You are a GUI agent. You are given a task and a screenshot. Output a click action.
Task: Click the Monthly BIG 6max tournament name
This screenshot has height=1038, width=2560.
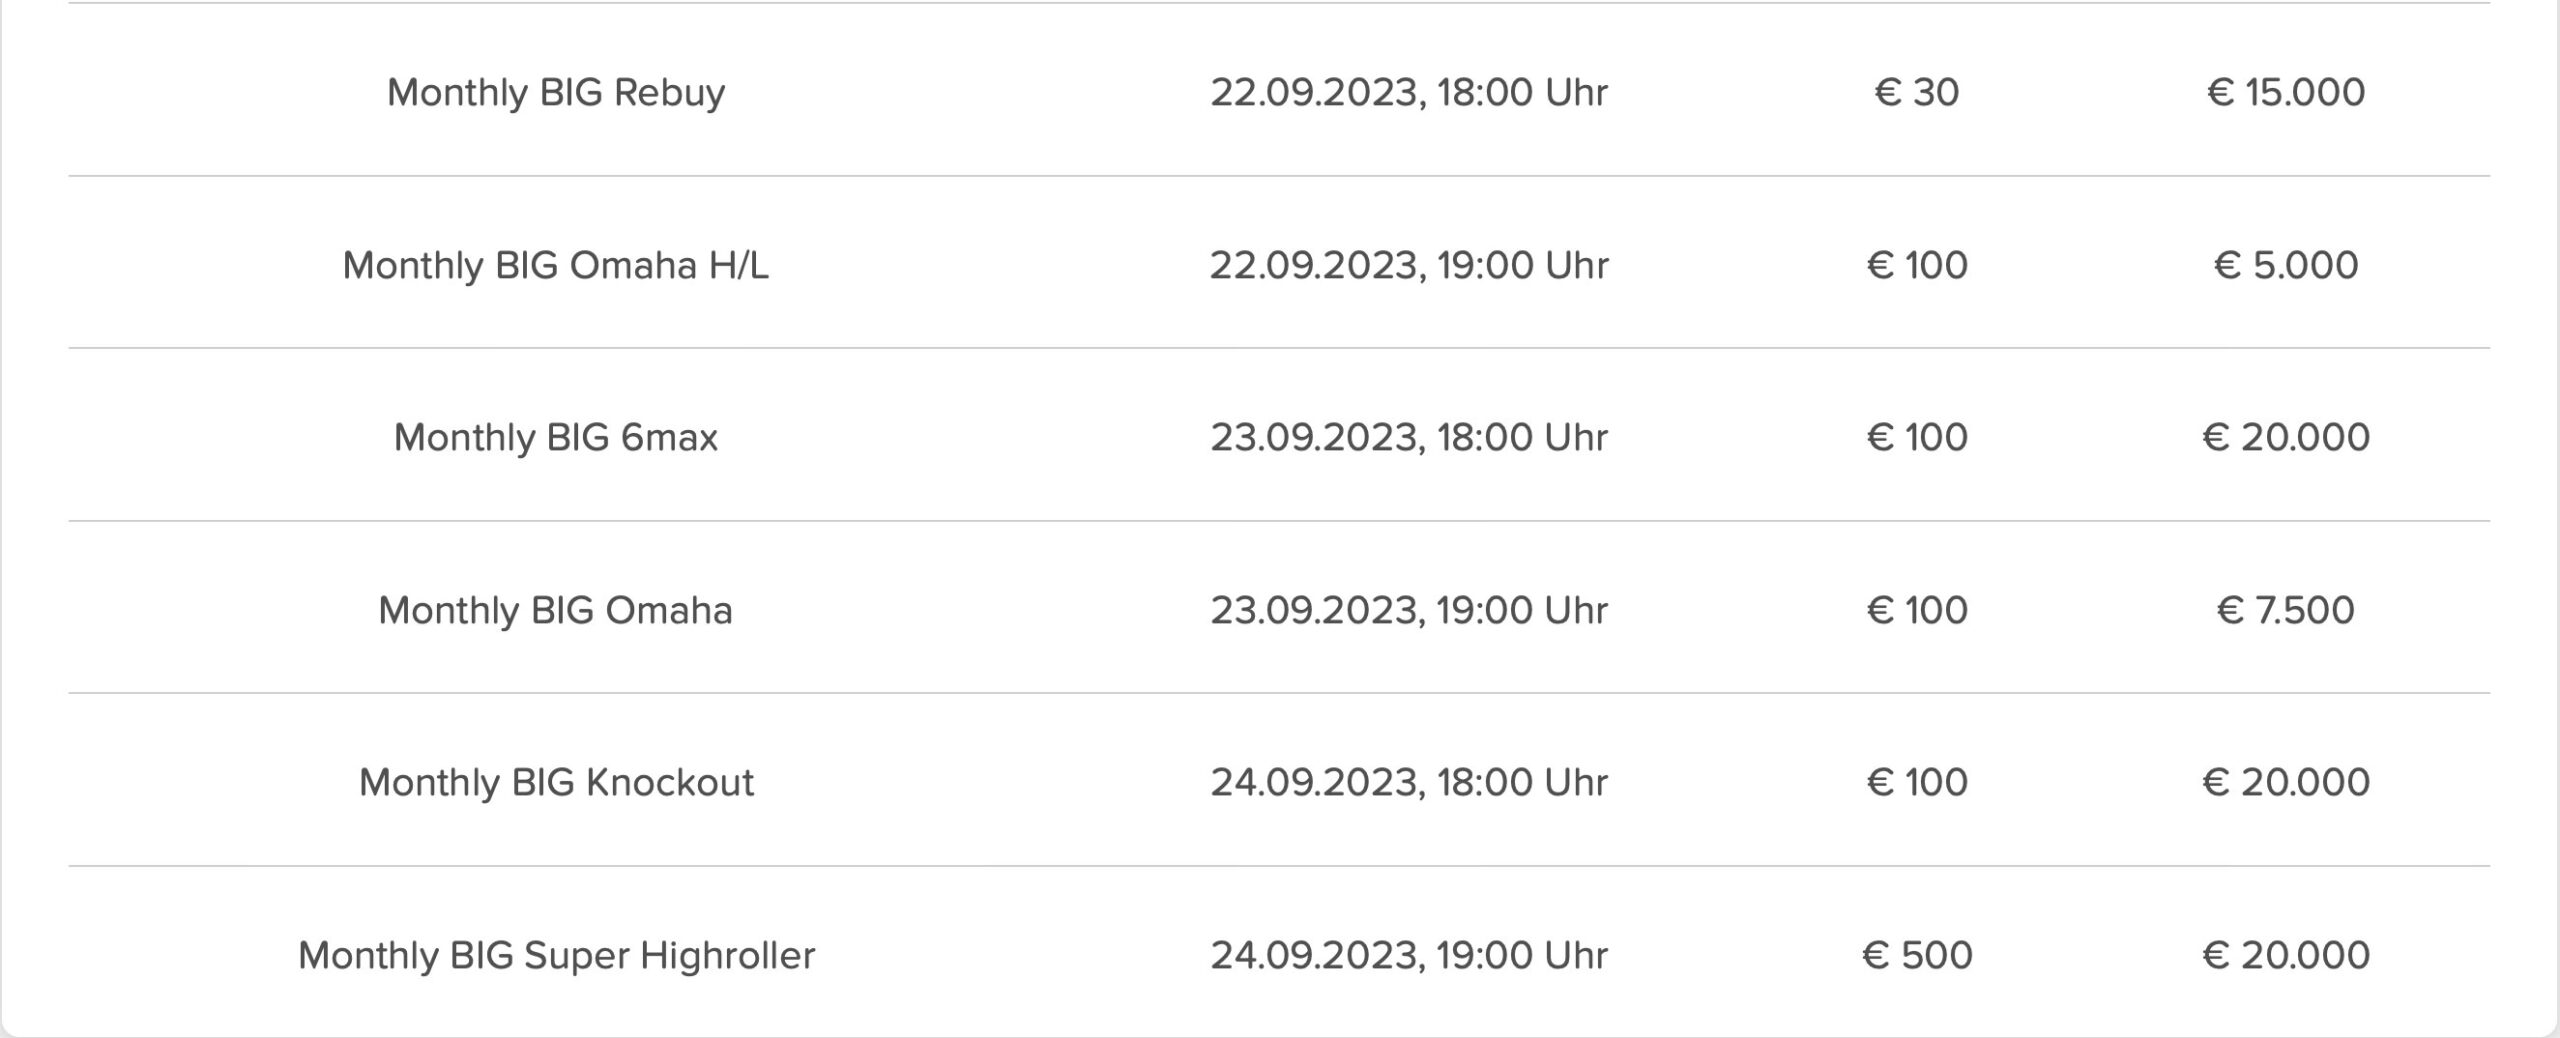point(556,437)
